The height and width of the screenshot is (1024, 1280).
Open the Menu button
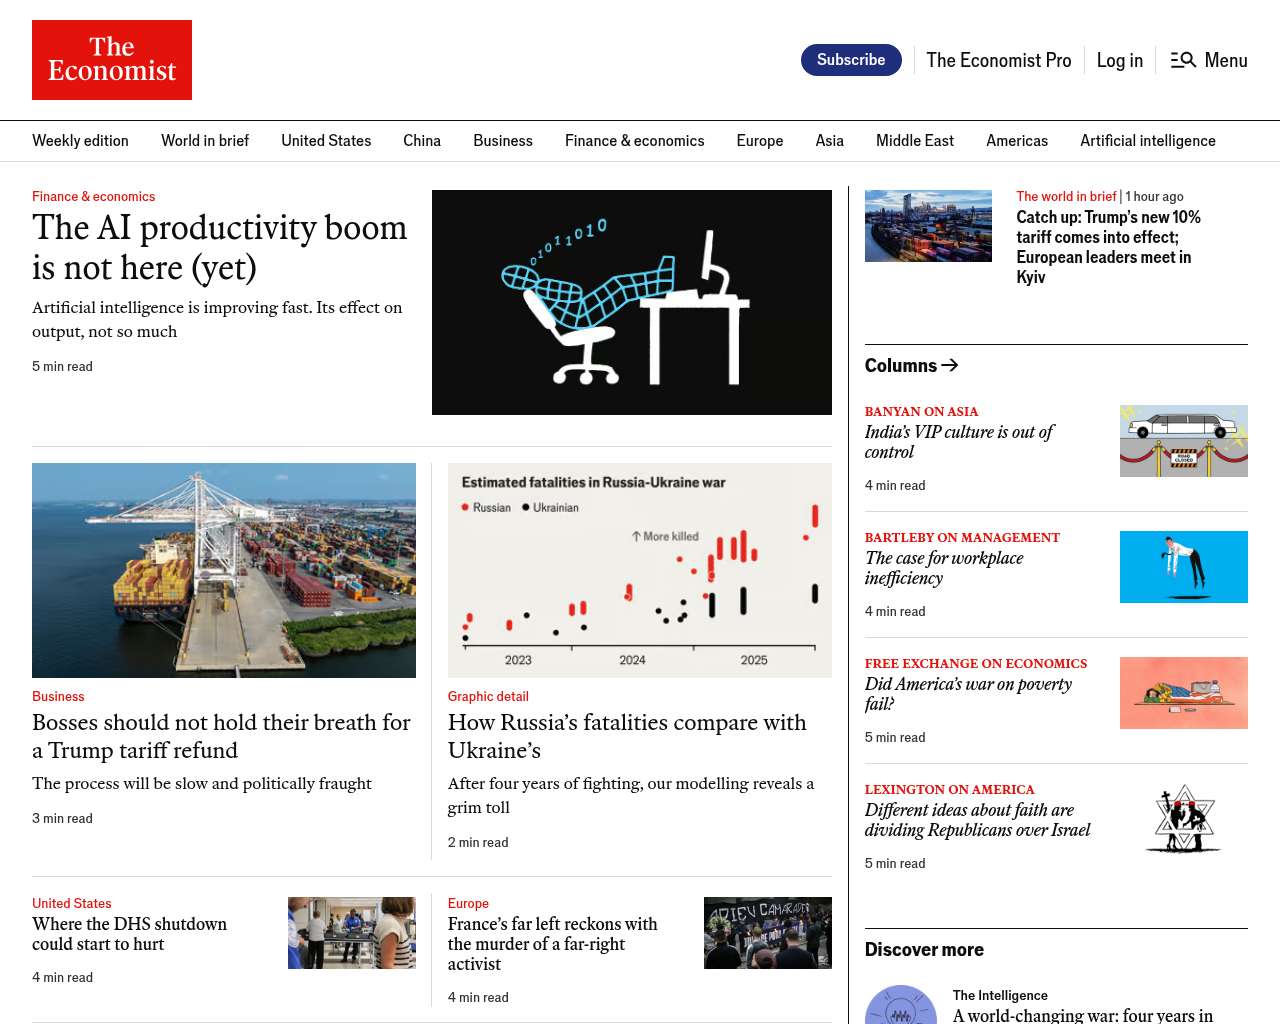1209,60
